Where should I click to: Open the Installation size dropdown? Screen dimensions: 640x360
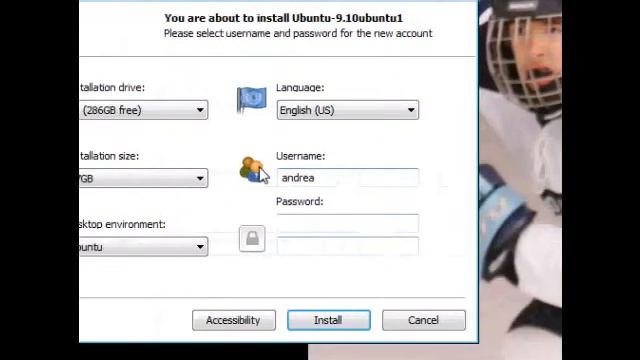pyautogui.click(x=144, y=178)
